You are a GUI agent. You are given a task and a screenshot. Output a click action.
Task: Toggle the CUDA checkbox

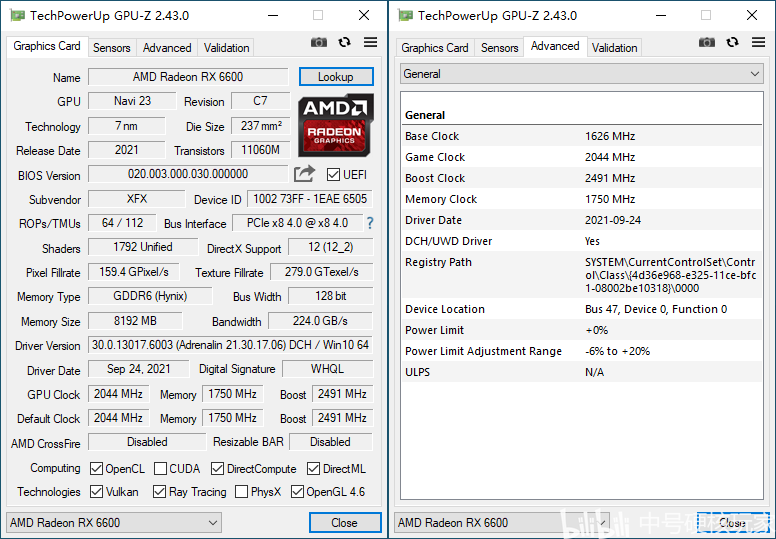[160, 468]
